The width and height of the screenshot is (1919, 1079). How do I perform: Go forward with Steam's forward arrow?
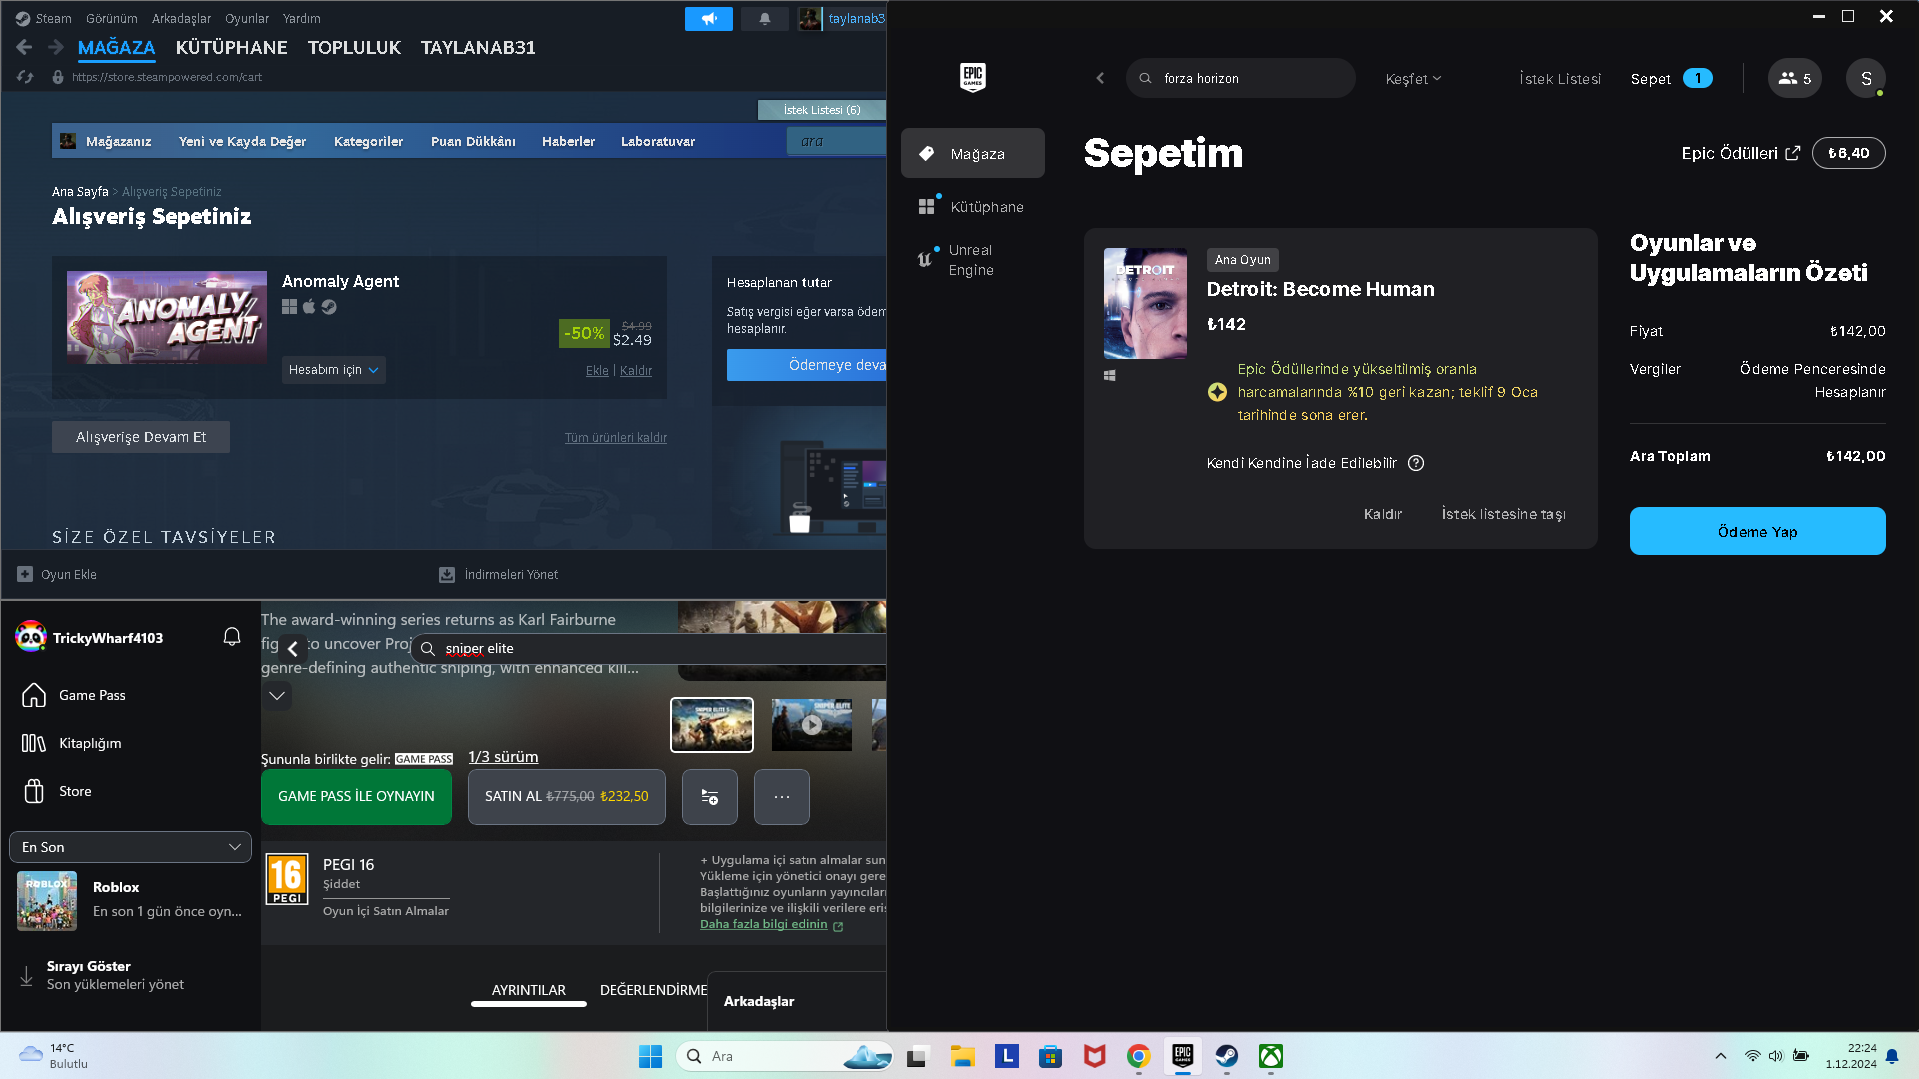coord(56,47)
